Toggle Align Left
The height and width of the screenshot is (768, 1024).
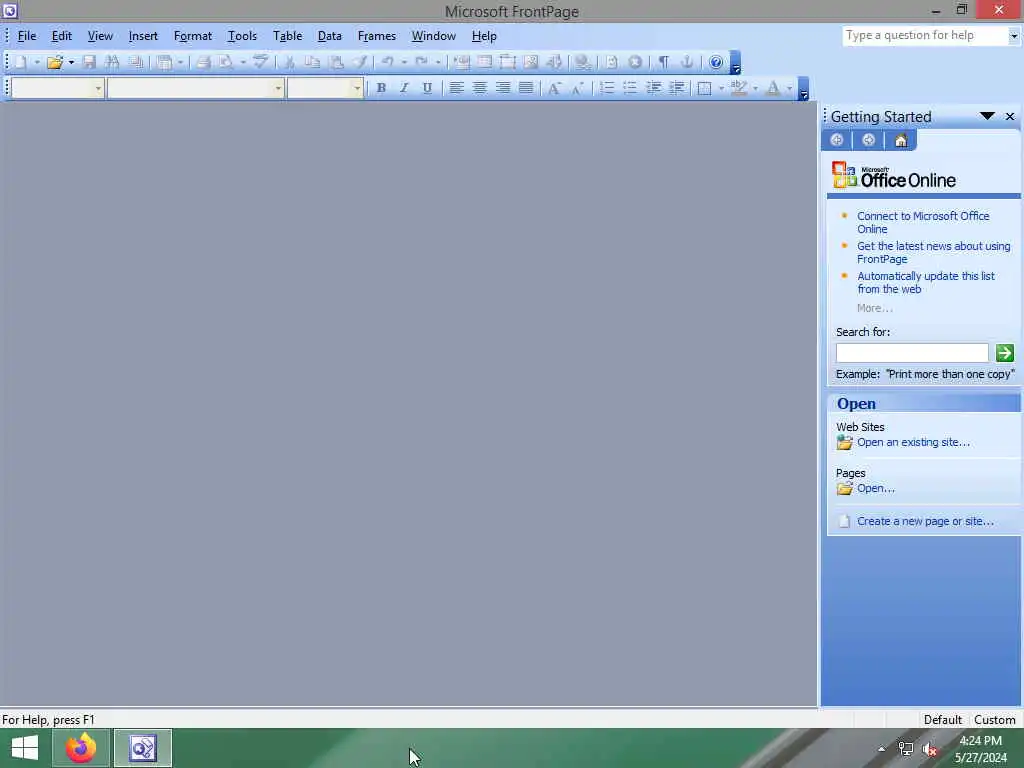point(456,88)
